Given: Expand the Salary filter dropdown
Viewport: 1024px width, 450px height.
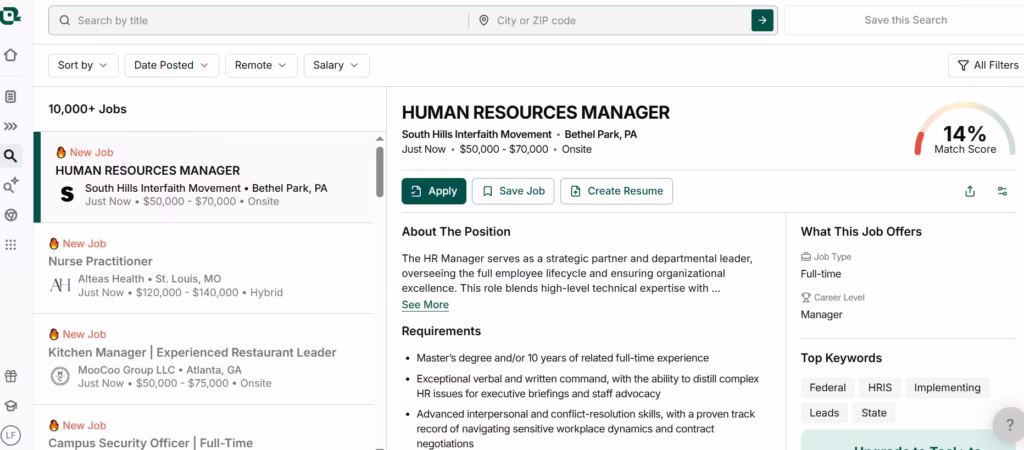Looking at the screenshot, I should pyautogui.click(x=336, y=65).
